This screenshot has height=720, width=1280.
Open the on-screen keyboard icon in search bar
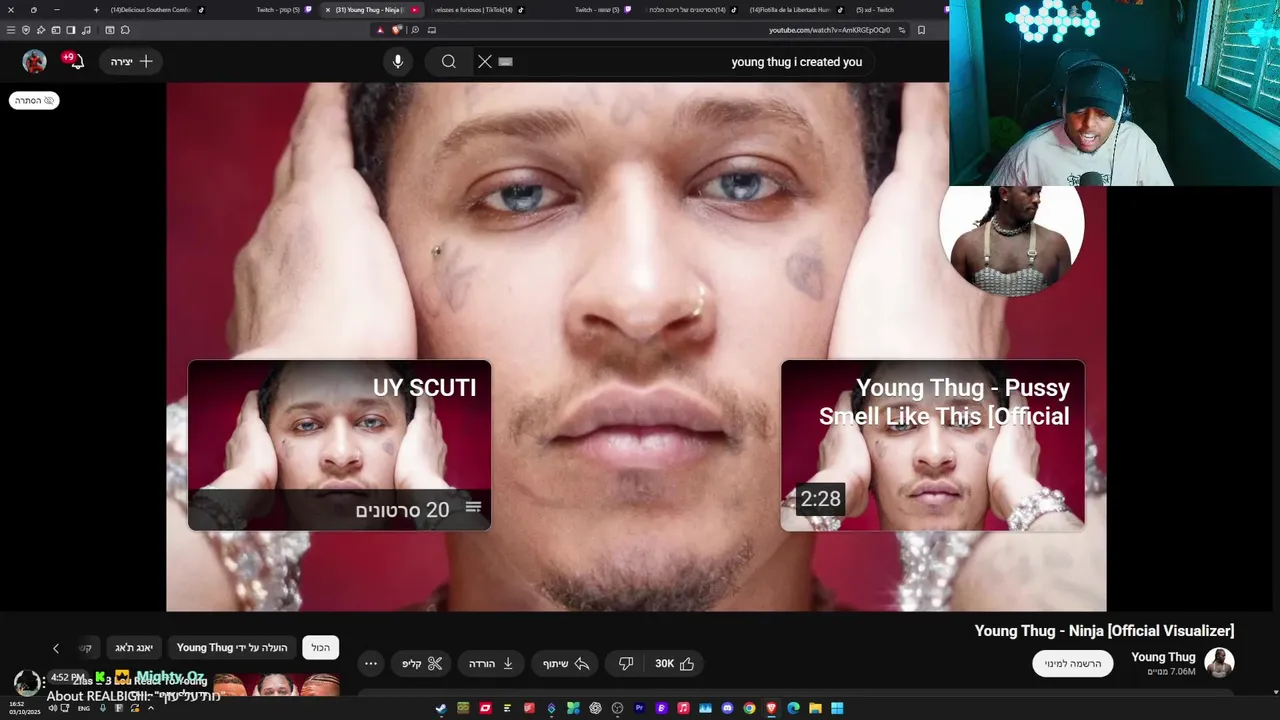[505, 61]
